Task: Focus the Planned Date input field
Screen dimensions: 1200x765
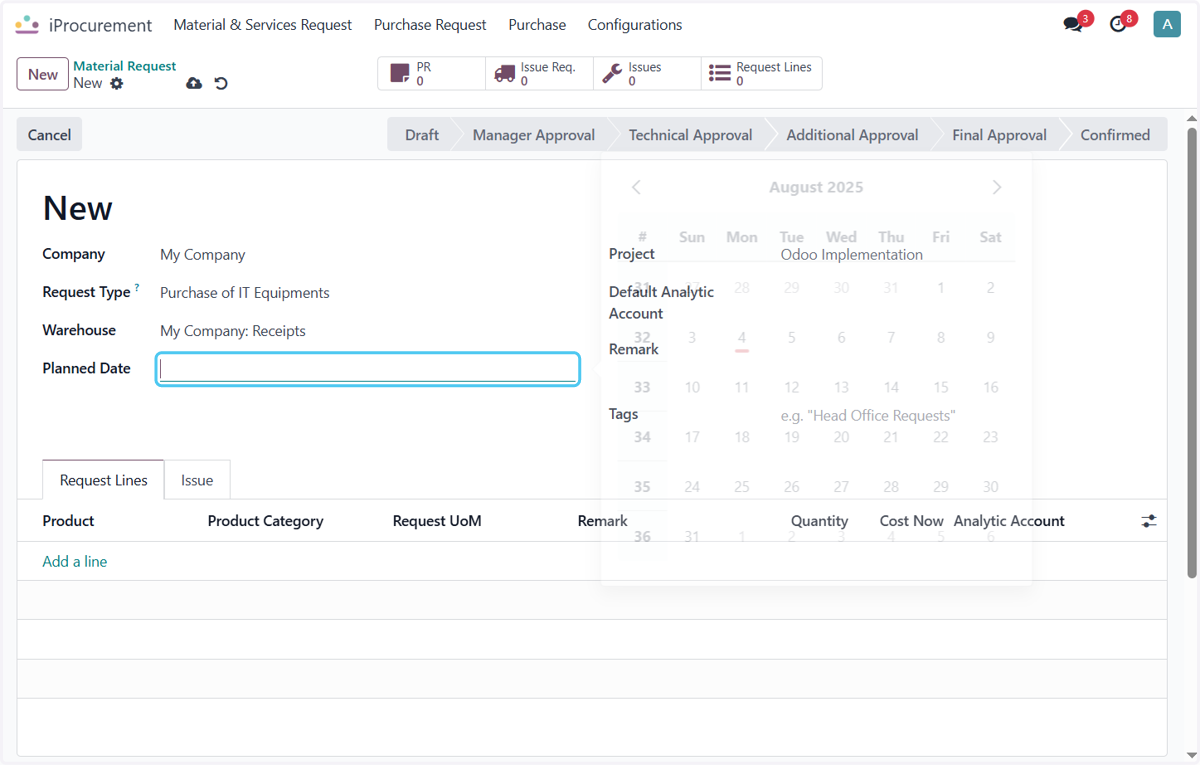Action: [x=368, y=369]
